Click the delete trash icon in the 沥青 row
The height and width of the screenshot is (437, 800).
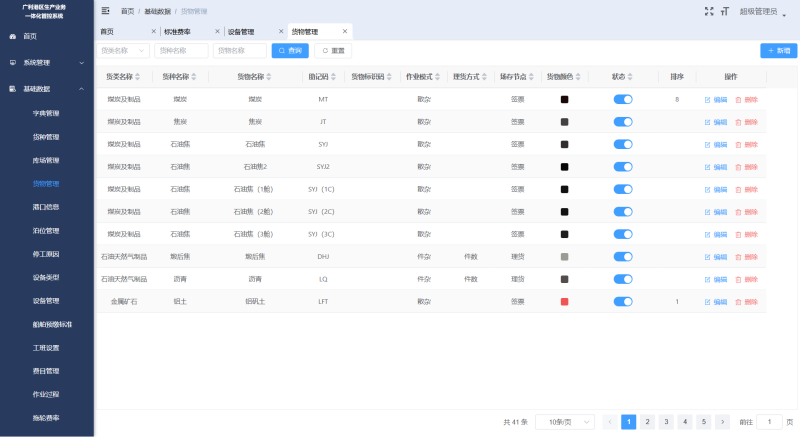pyautogui.click(x=739, y=279)
